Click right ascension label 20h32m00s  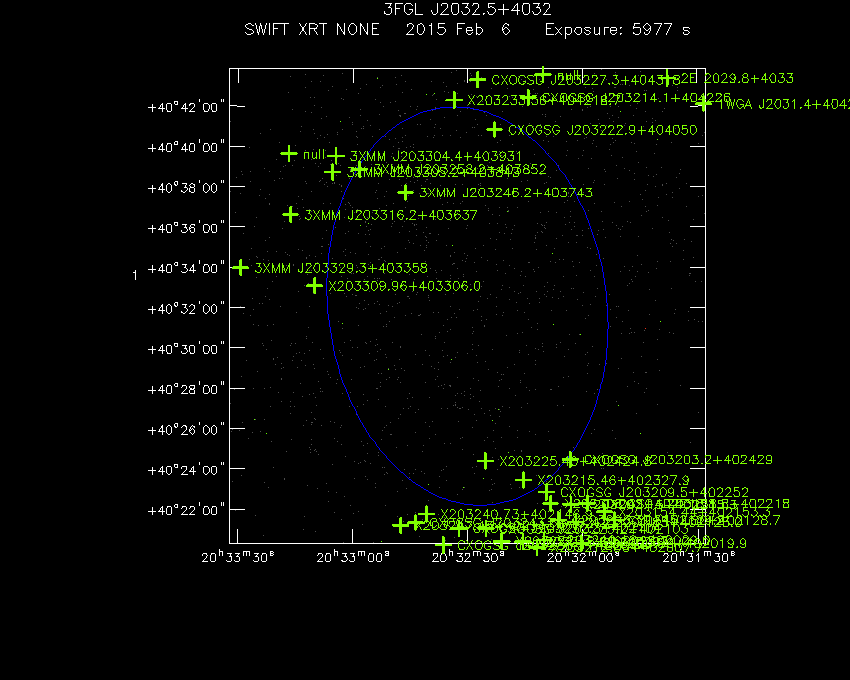click(583, 557)
